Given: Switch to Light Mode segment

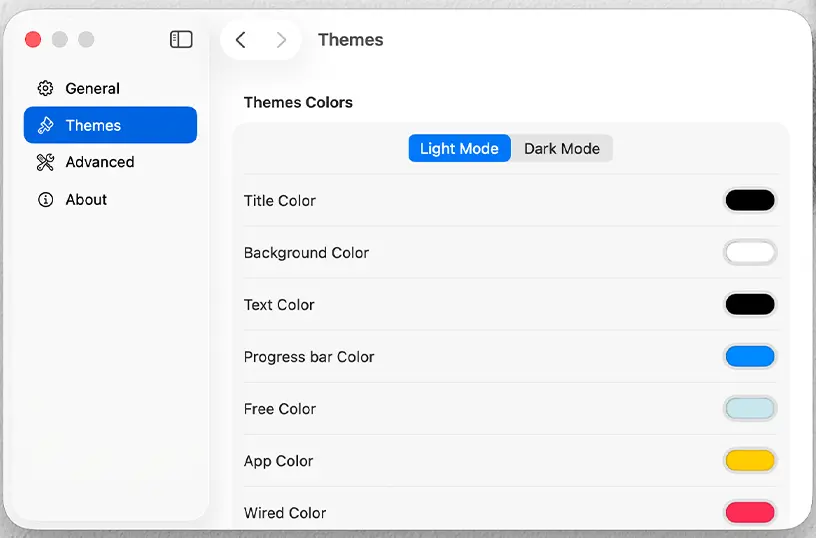Looking at the screenshot, I should point(459,148).
